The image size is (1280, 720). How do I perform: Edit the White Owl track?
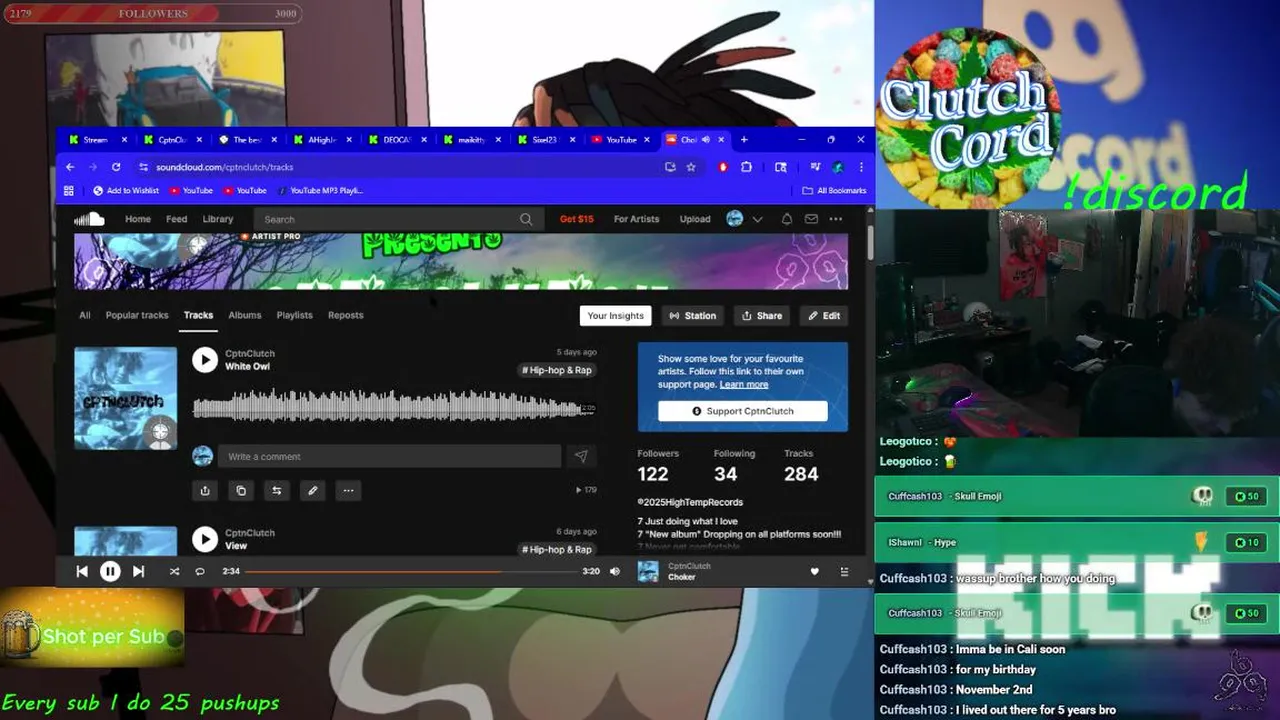[x=313, y=490]
